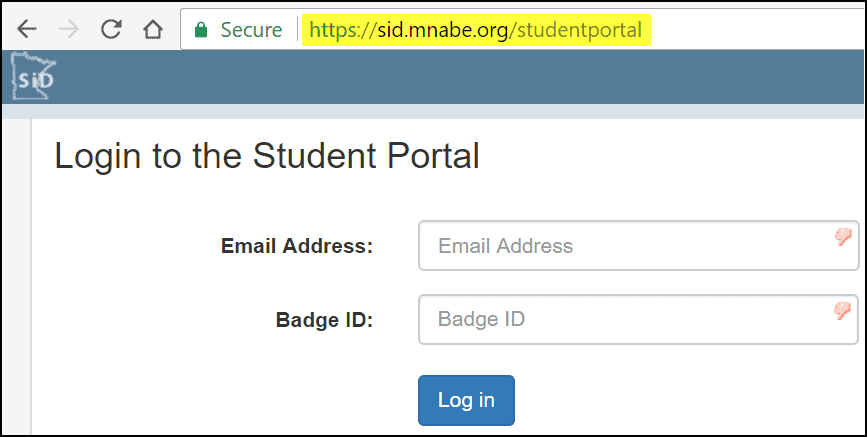Click the highlighted URL in address bar
The height and width of the screenshot is (437, 867).
(x=475, y=30)
